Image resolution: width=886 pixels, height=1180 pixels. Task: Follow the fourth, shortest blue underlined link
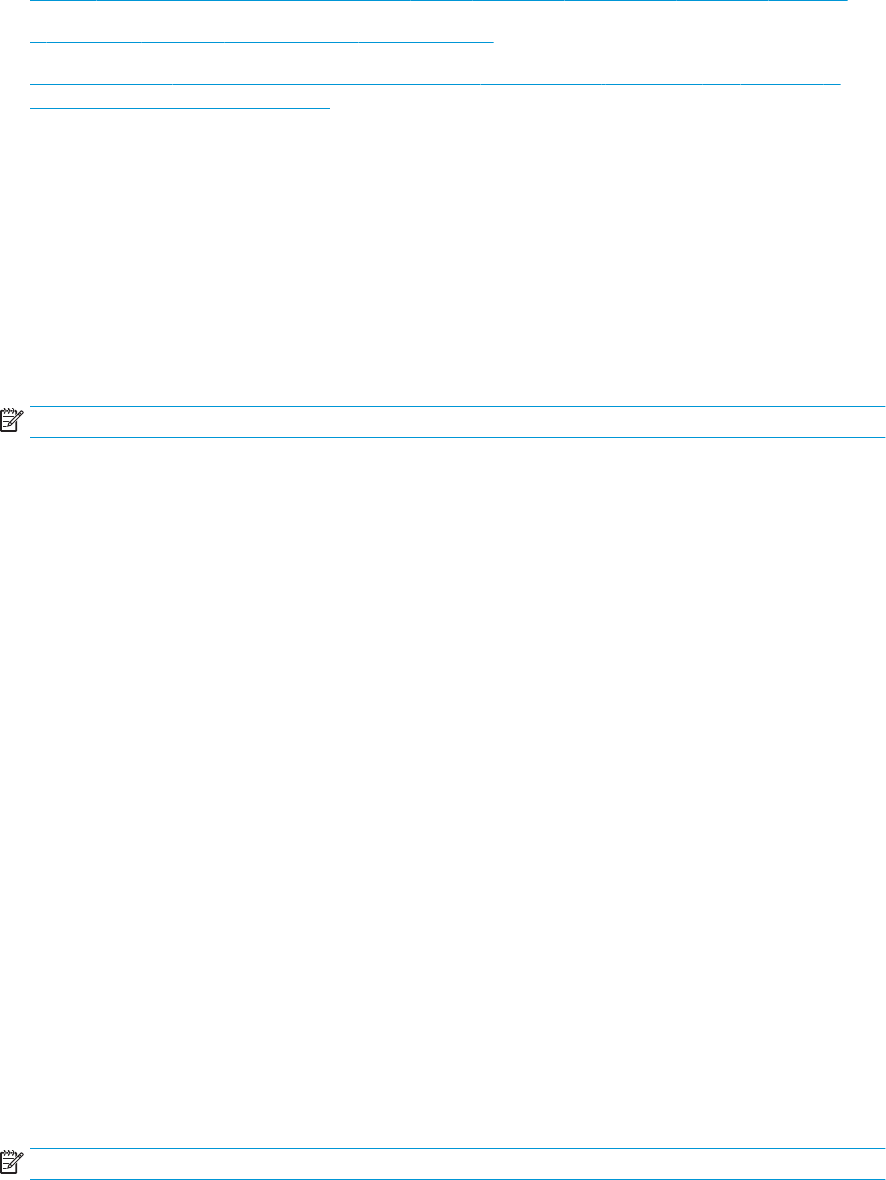click(180, 107)
